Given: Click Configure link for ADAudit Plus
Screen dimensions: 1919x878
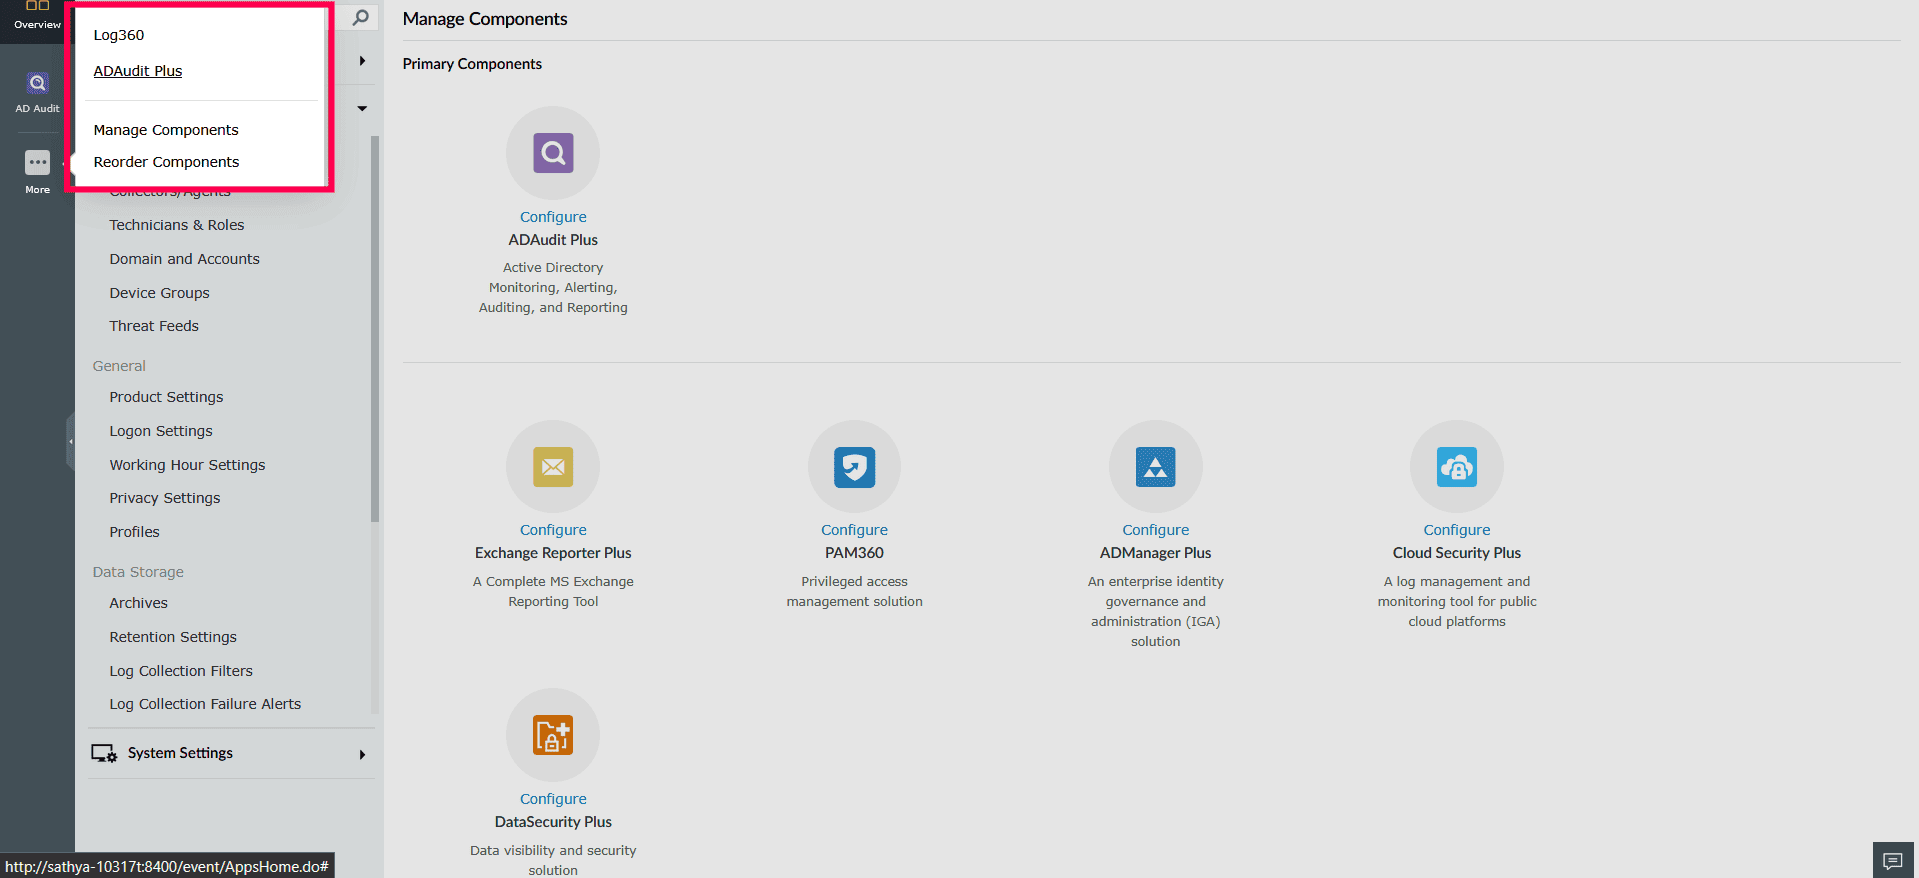Looking at the screenshot, I should tap(553, 217).
